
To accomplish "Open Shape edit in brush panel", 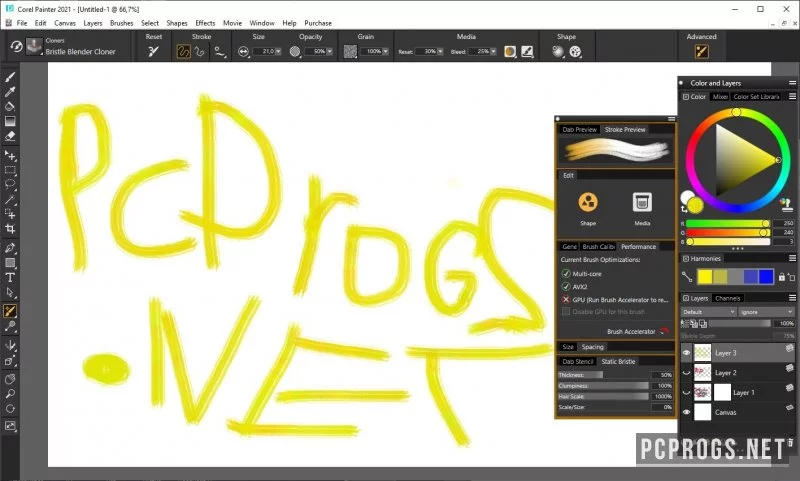I will click(588, 202).
